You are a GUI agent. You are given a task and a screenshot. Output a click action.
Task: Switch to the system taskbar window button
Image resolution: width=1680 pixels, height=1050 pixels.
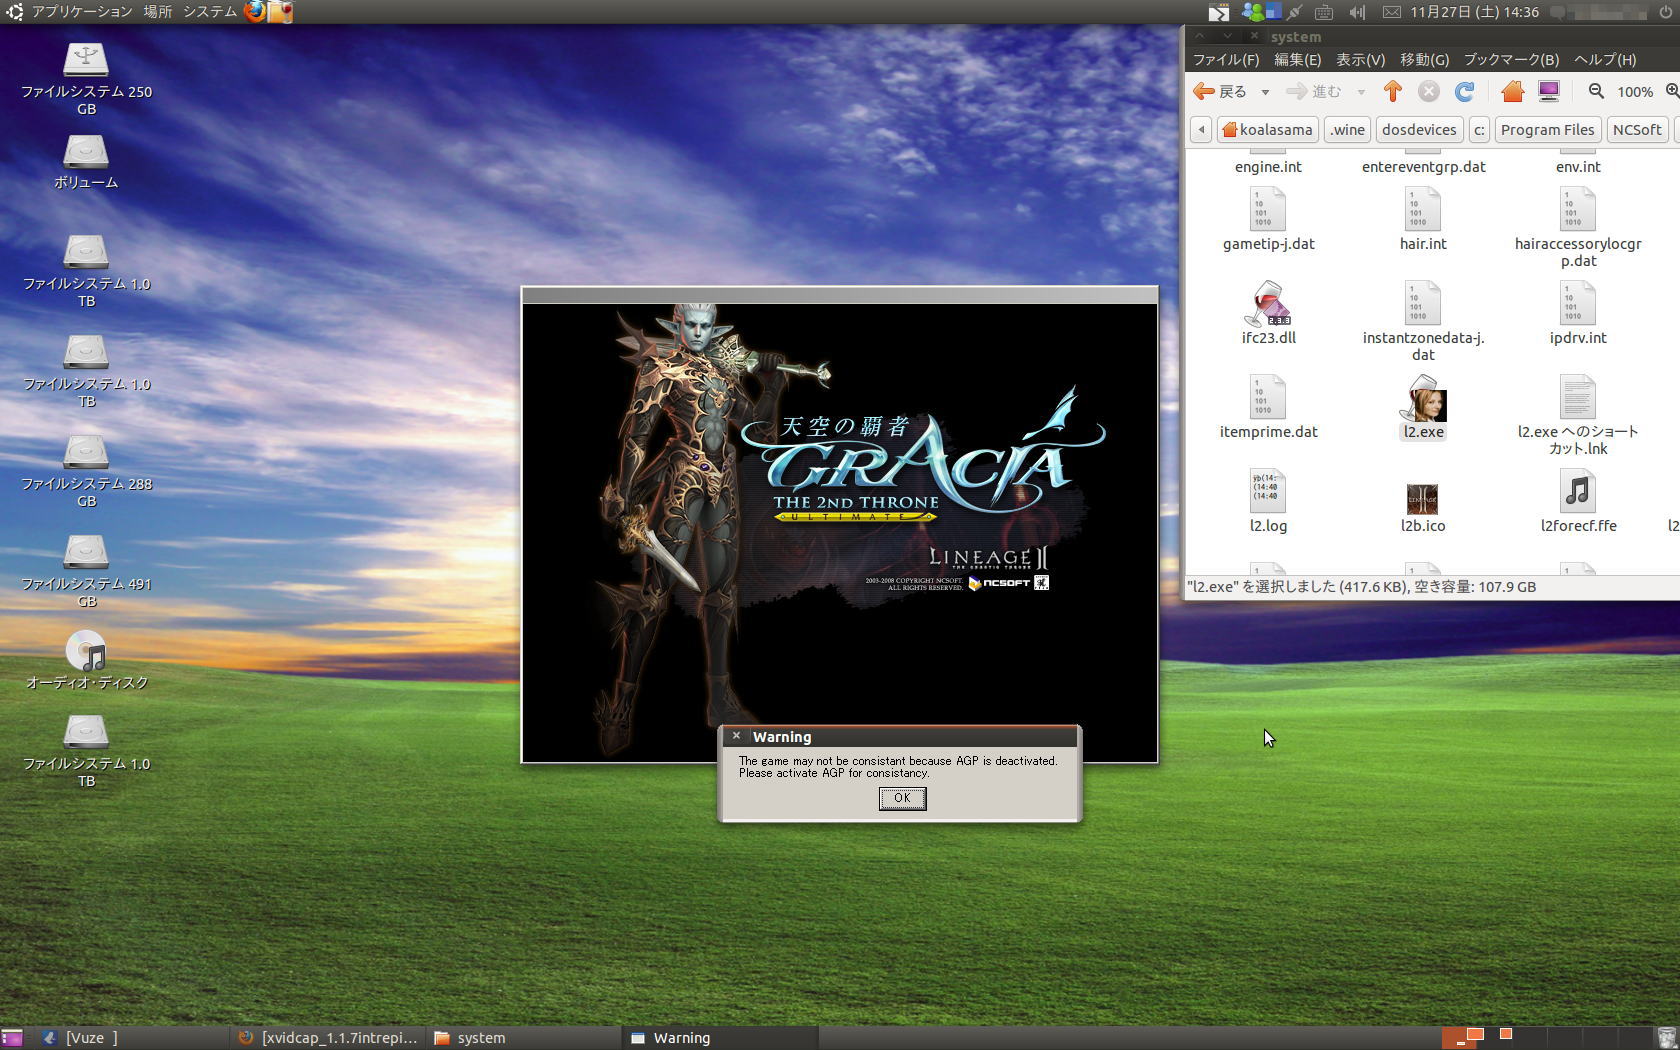tap(522, 1038)
